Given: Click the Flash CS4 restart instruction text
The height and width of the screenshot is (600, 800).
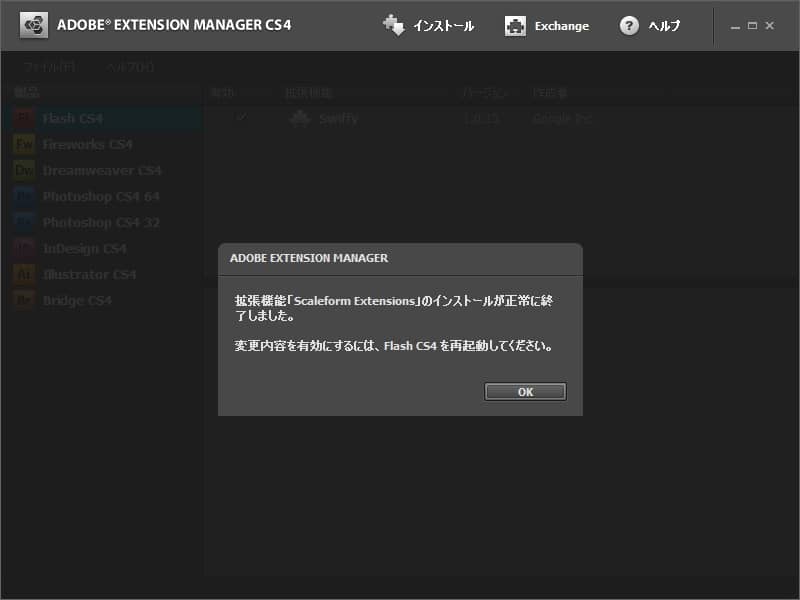Looking at the screenshot, I should pos(393,346).
